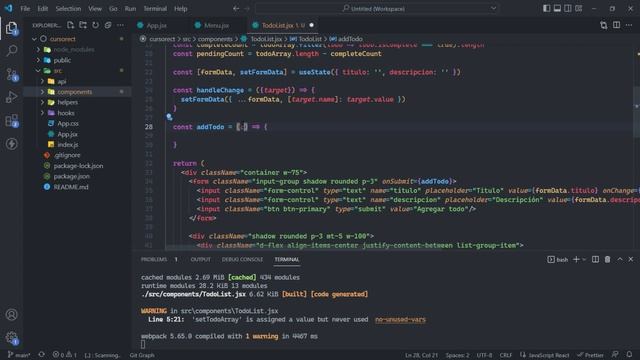Open the Thunder Client lightning icon
Viewport: 640px width, 360px height.
[11, 144]
